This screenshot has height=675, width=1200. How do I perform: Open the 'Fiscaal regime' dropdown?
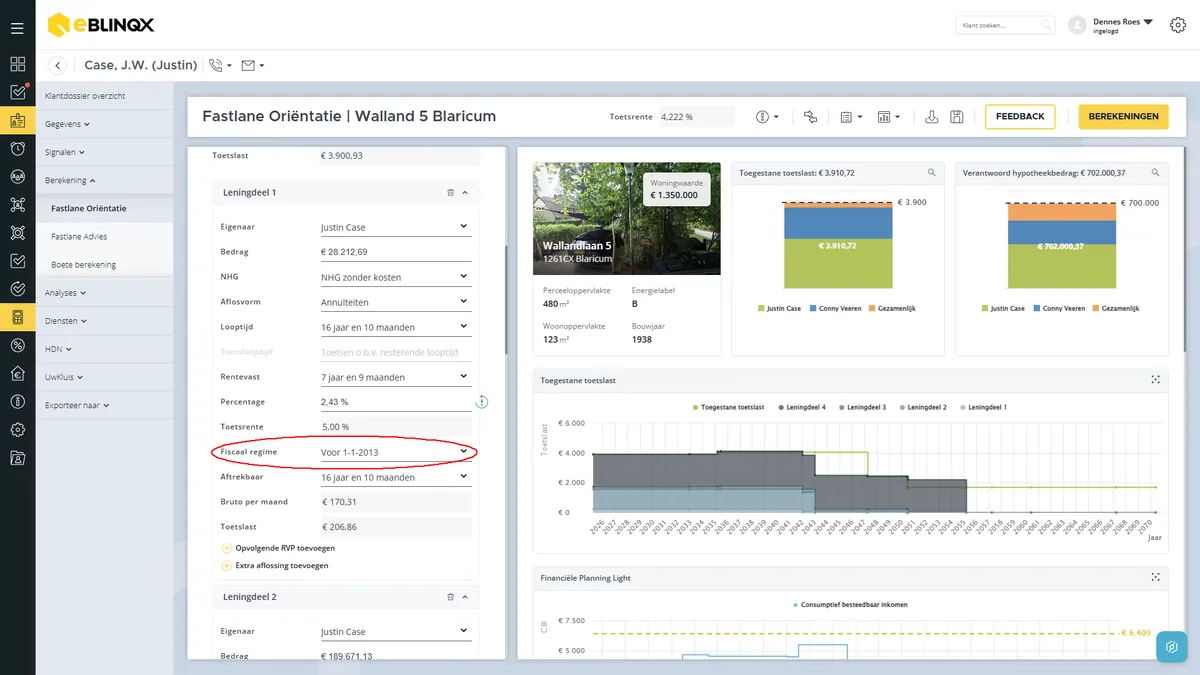tap(394, 452)
